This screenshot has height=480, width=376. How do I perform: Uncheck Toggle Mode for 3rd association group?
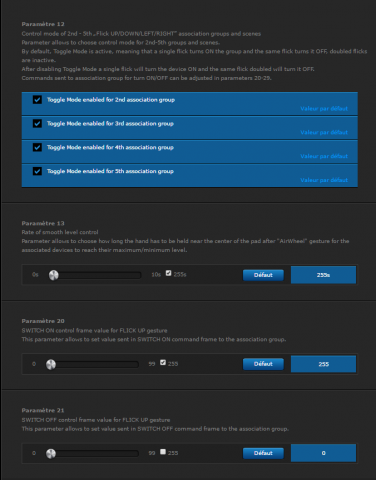point(37,123)
